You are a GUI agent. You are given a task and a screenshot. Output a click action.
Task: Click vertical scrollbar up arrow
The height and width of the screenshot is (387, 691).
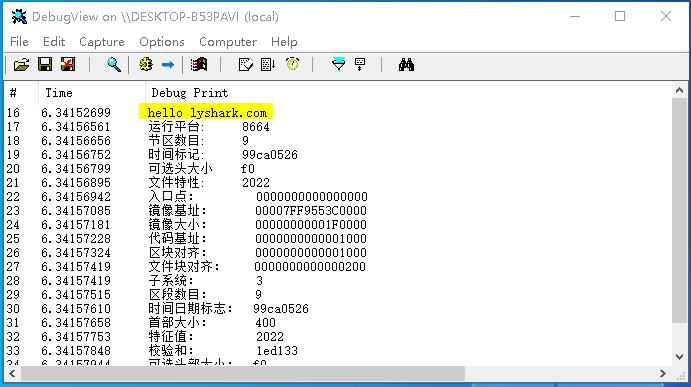coord(679,90)
